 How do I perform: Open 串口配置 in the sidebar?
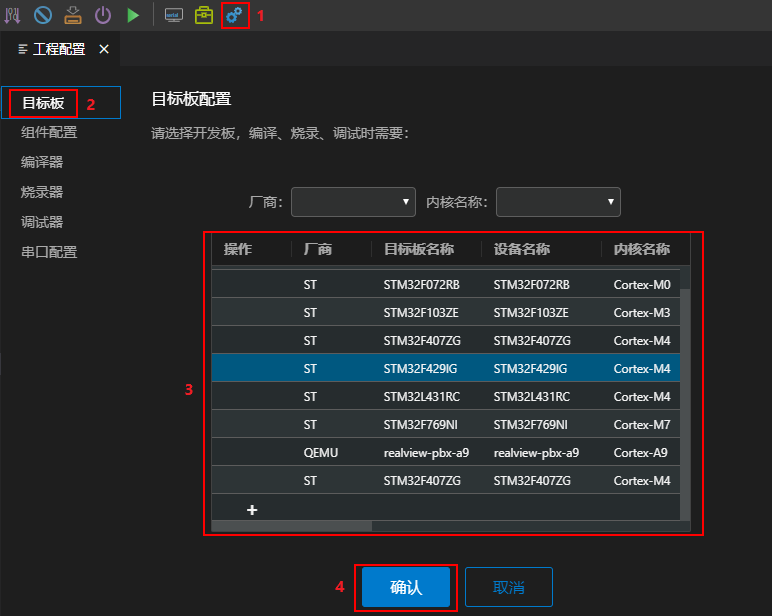click(49, 252)
